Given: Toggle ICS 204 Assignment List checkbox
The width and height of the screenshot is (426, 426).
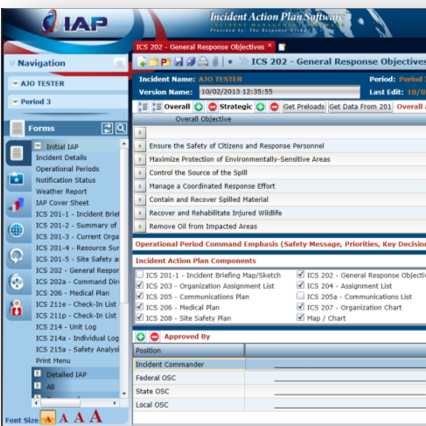Looking at the screenshot, I should (301, 285).
